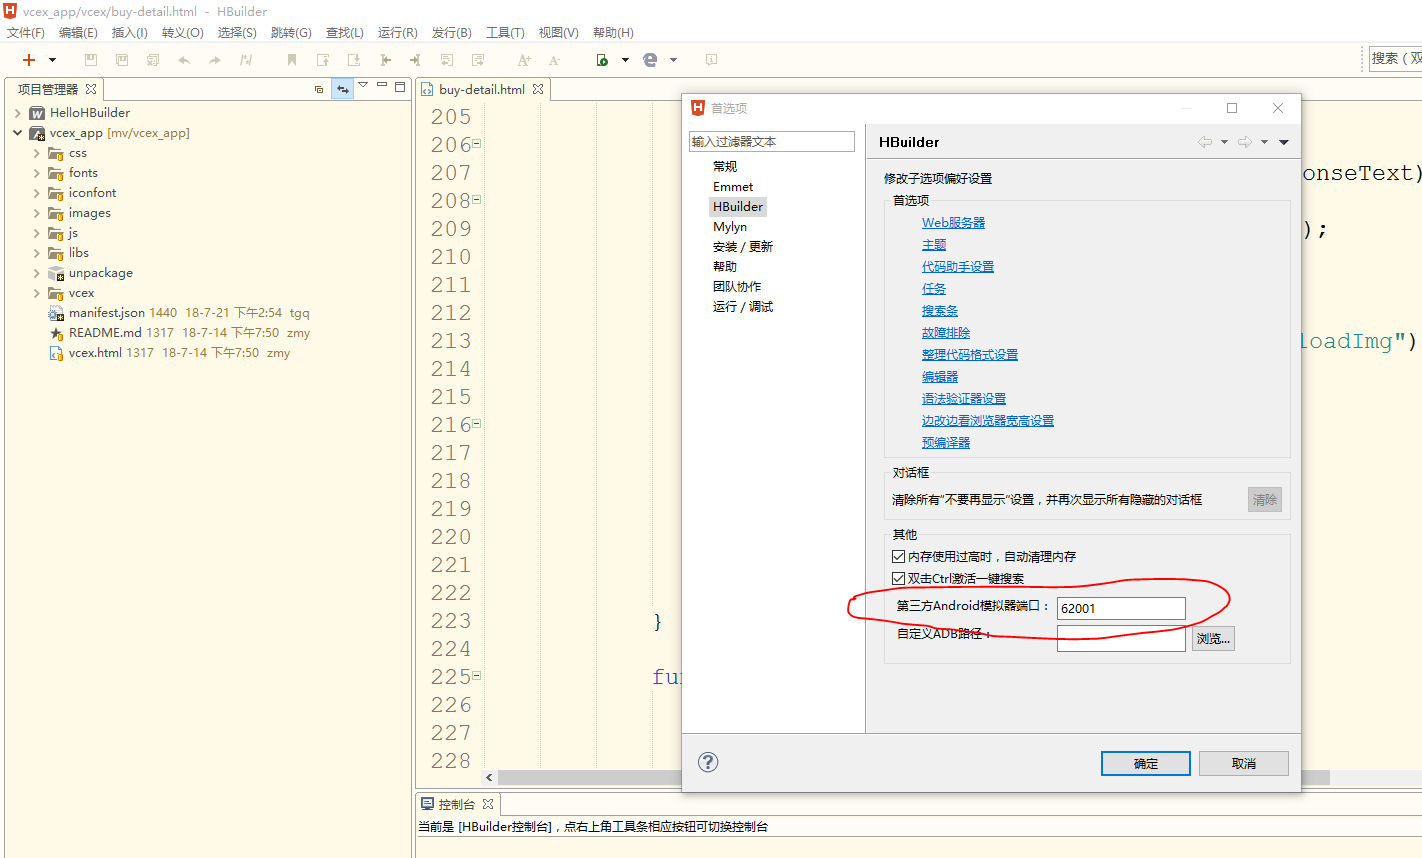Open the 预编译器 link
1422x858 pixels.
pos(946,443)
